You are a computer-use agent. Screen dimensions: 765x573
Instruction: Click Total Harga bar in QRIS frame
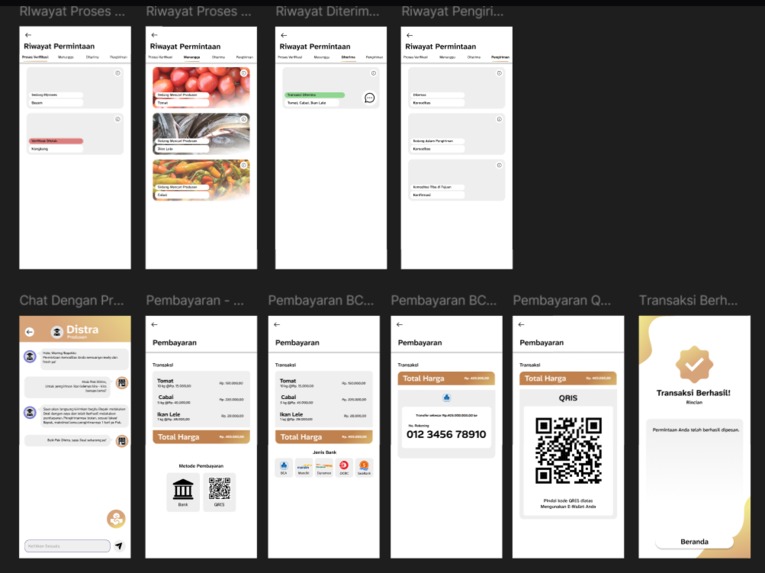(568, 378)
